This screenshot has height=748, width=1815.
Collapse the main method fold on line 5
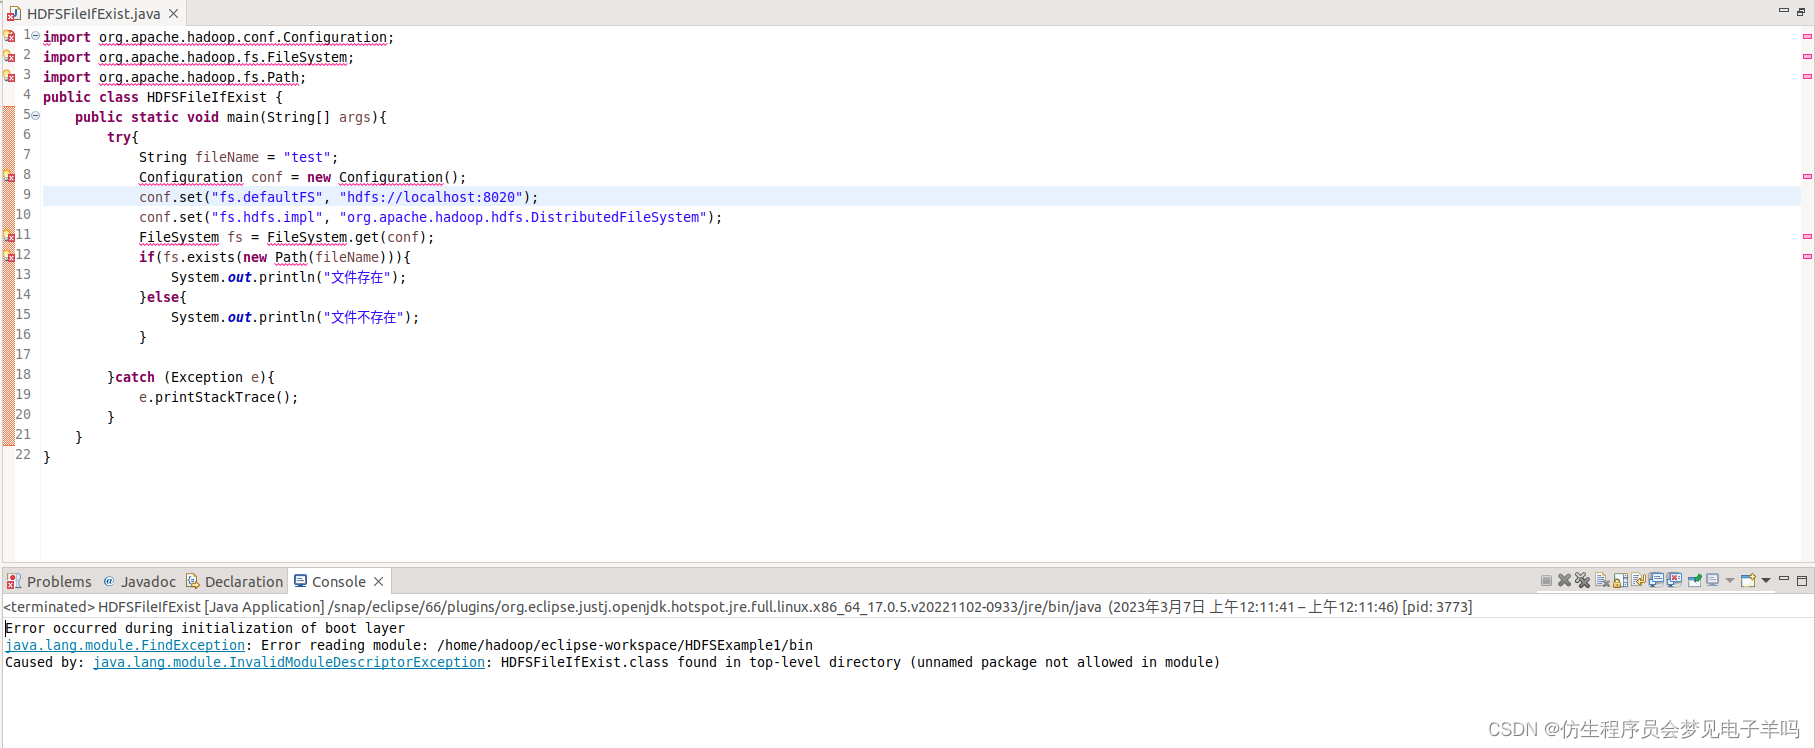pos(35,115)
